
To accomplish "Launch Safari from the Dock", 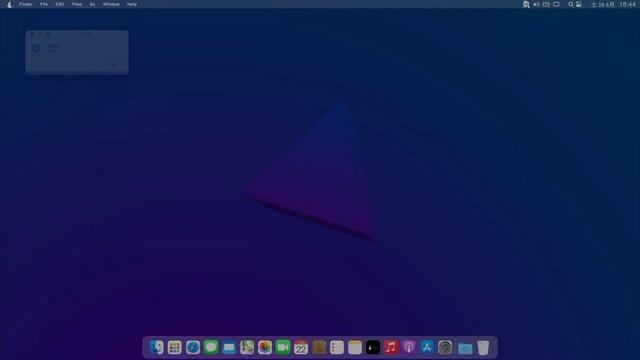I will coord(193,347).
